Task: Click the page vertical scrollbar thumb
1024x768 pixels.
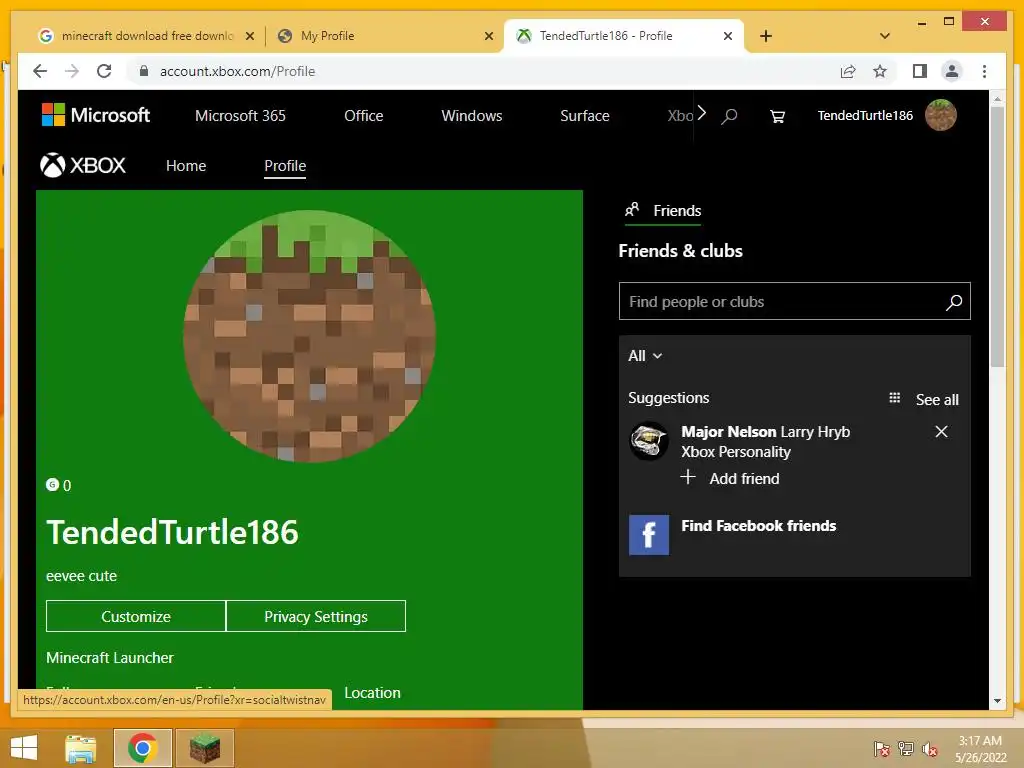Action: point(997,236)
